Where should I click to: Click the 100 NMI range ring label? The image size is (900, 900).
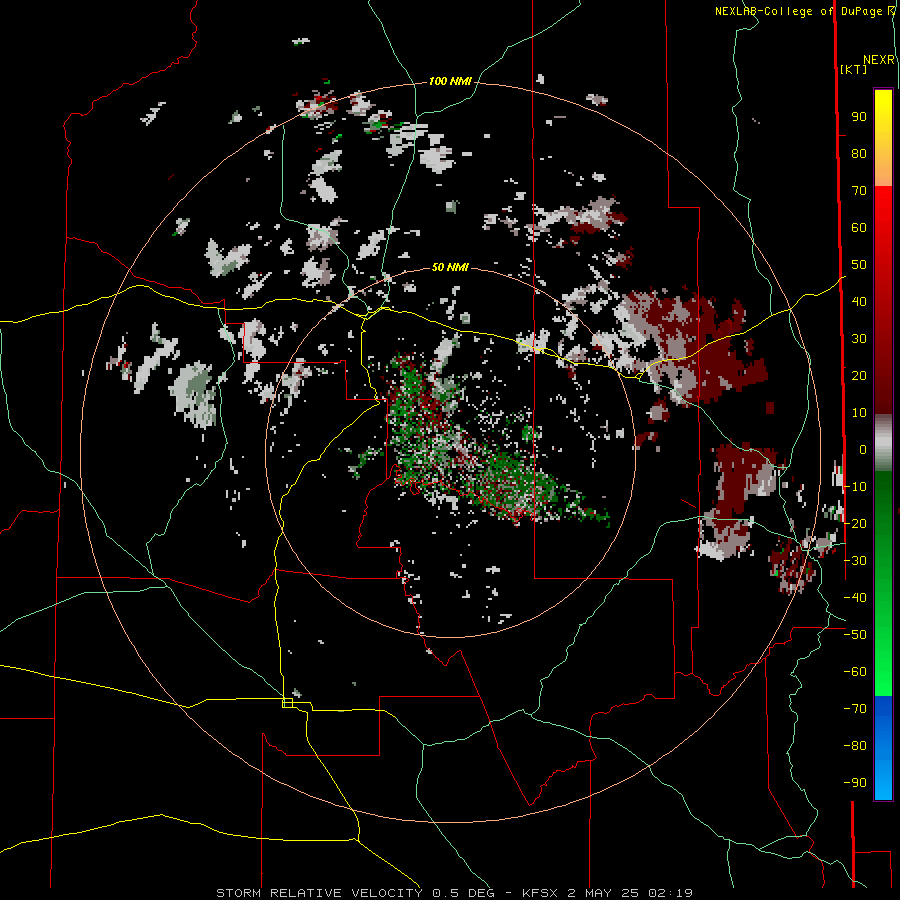coord(450,82)
